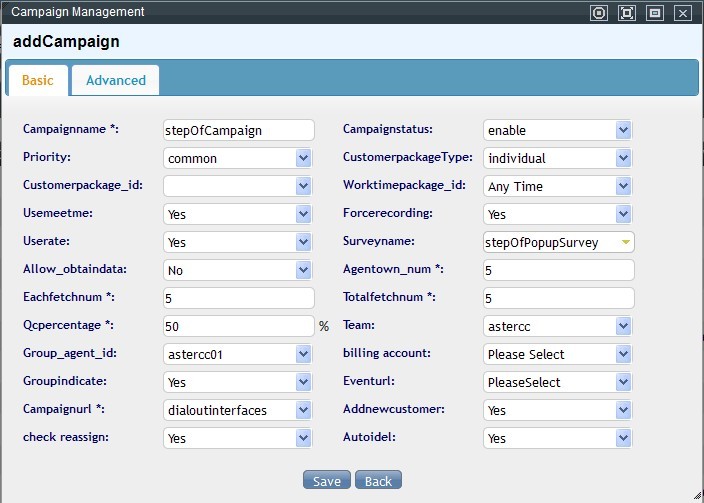The height and width of the screenshot is (503, 704).
Task: Click the fullscreen expand icon in title bar
Action: pyautogui.click(x=627, y=13)
